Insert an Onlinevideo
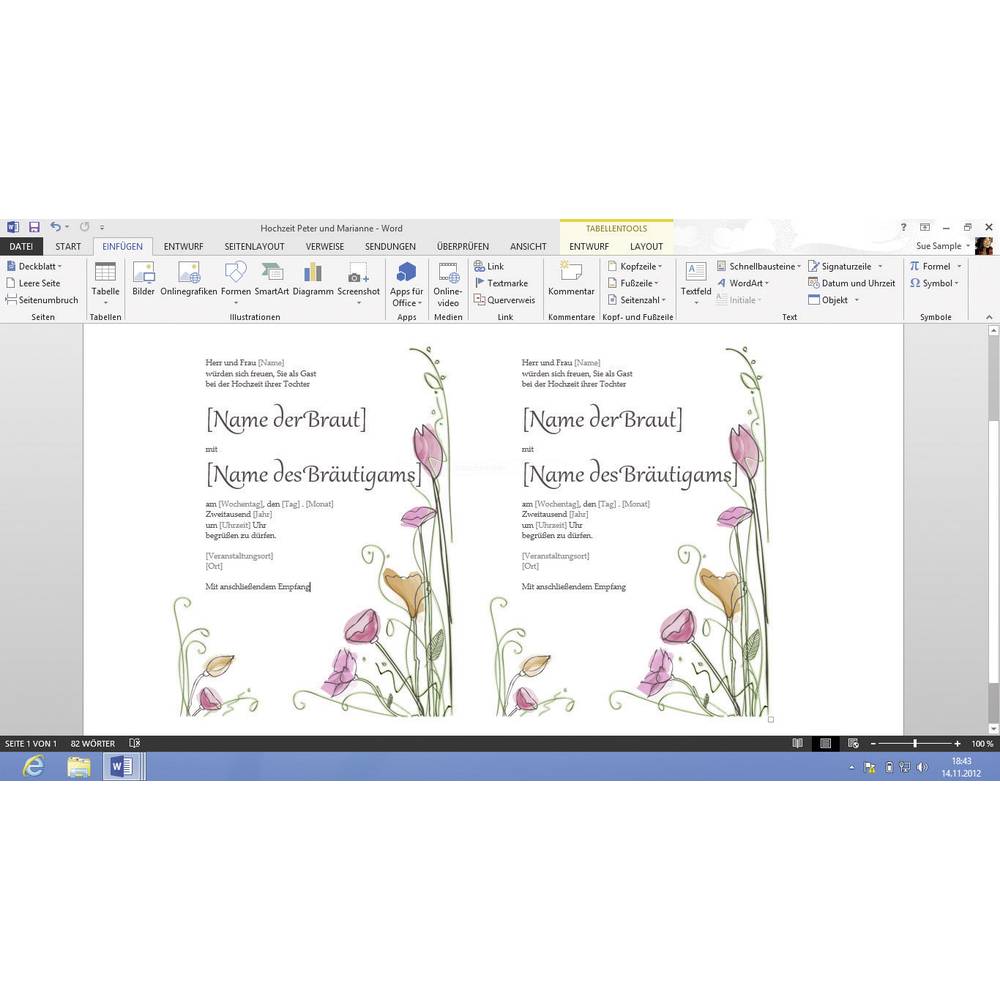Screen dimensions: 1000x1000 (x=447, y=283)
